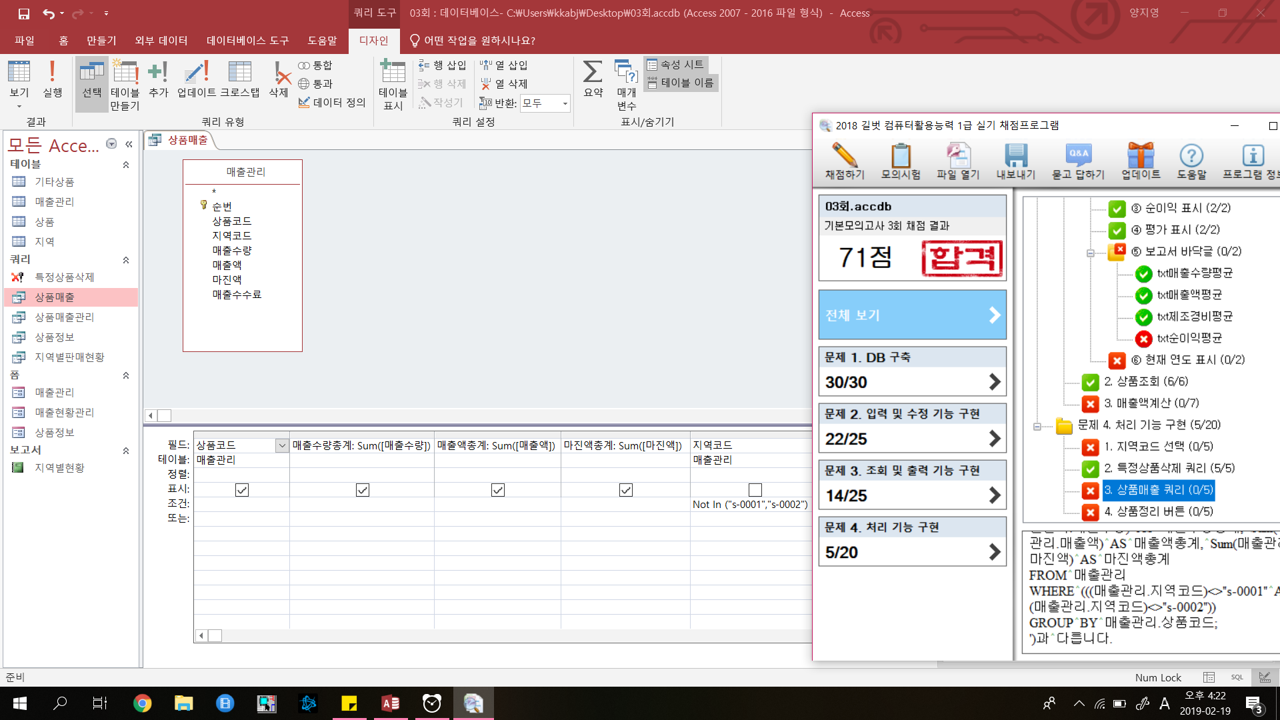Enable the 표시 checkbox for 지역코드 column

pyautogui.click(x=755, y=490)
